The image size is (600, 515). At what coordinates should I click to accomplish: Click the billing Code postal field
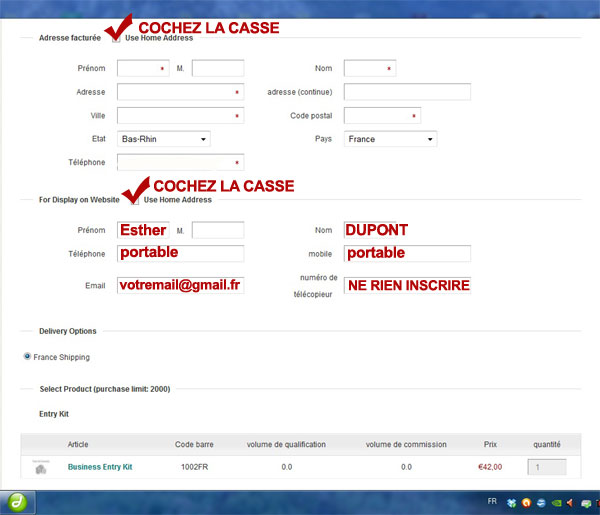(382, 116)
